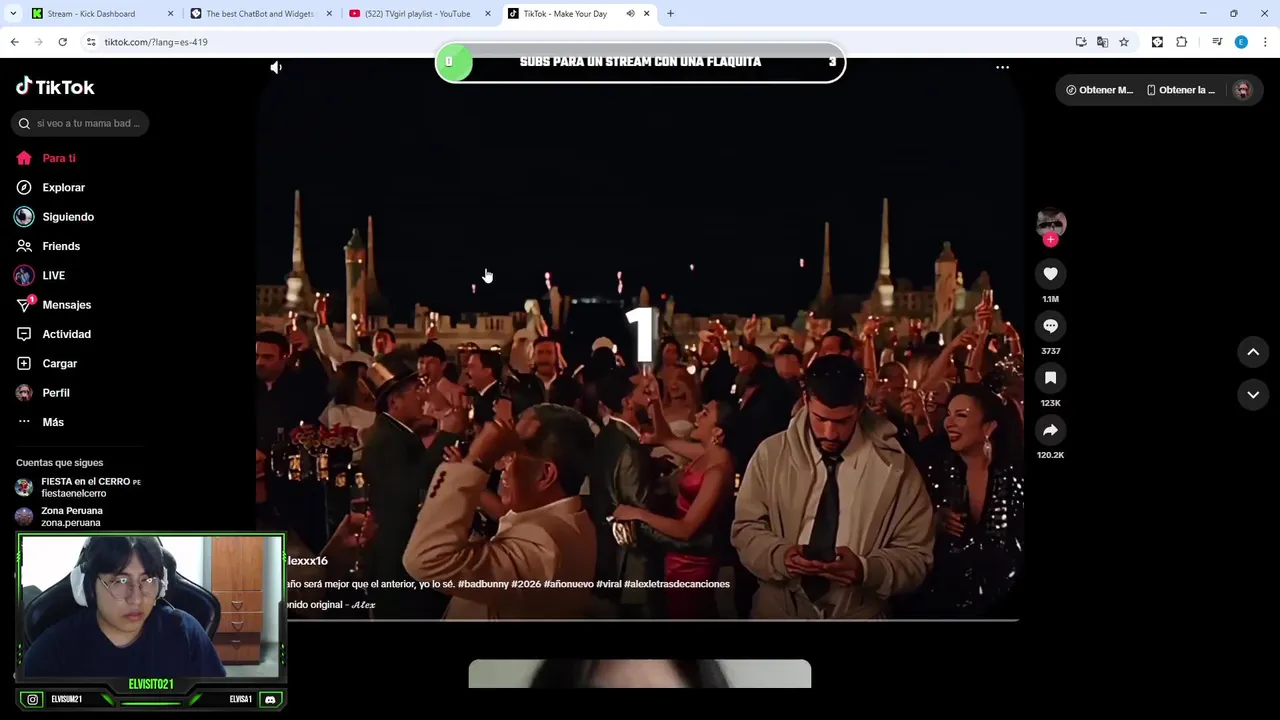Click the #badbunny hashtag

(483, 584)
